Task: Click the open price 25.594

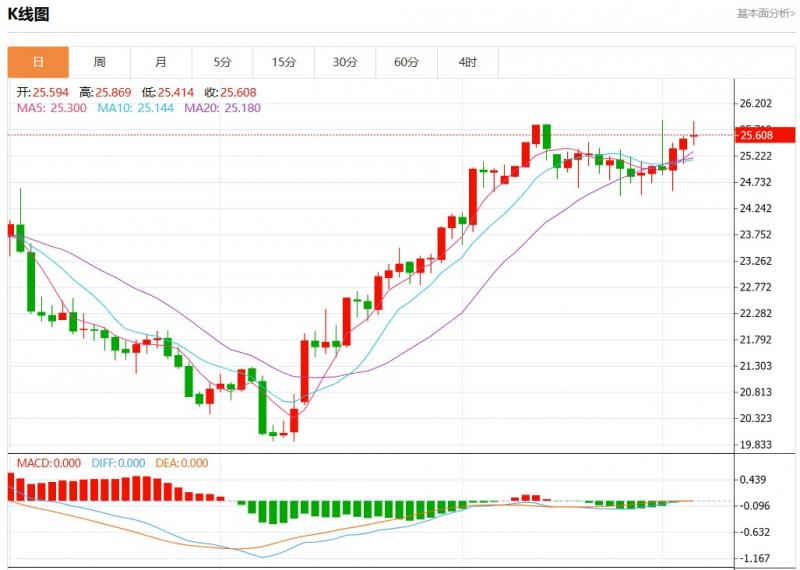Action: coord(51,92)
